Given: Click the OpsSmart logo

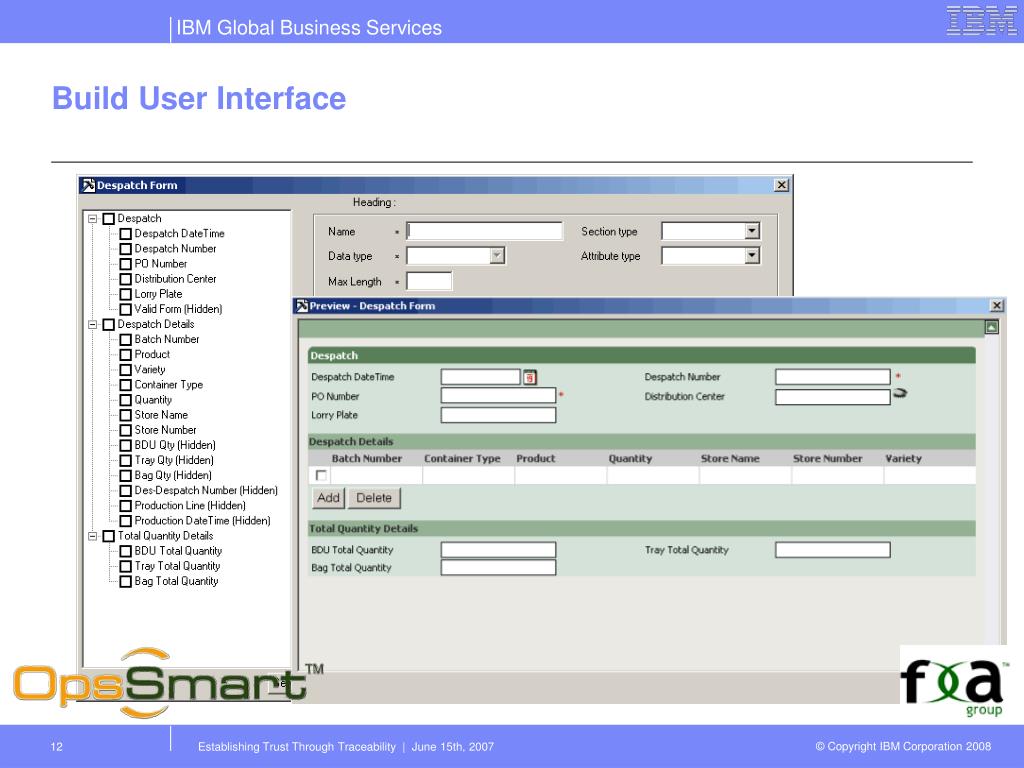Looking at the screenshot, I should pyautogui.click(x=158, y=683).
